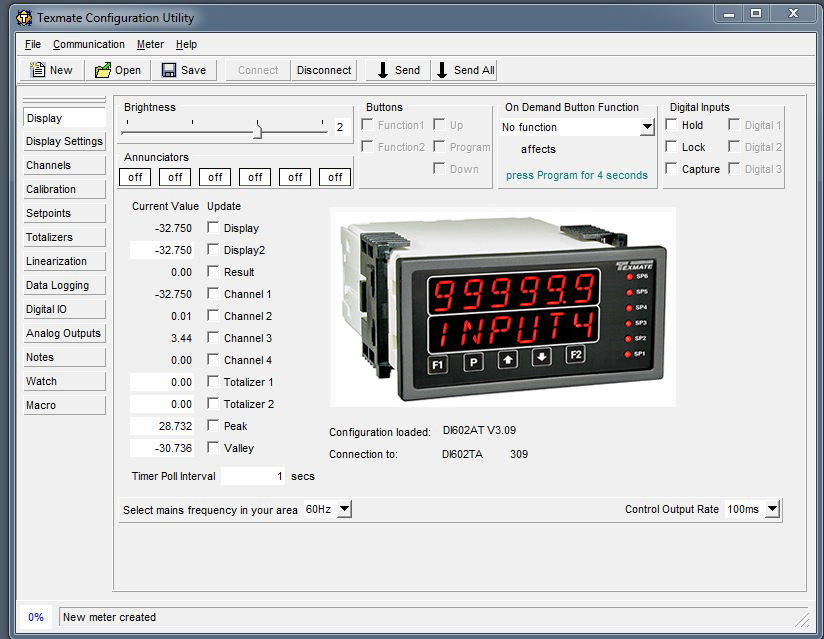
Task: Click the last annunciator off button
Action: 335,177
